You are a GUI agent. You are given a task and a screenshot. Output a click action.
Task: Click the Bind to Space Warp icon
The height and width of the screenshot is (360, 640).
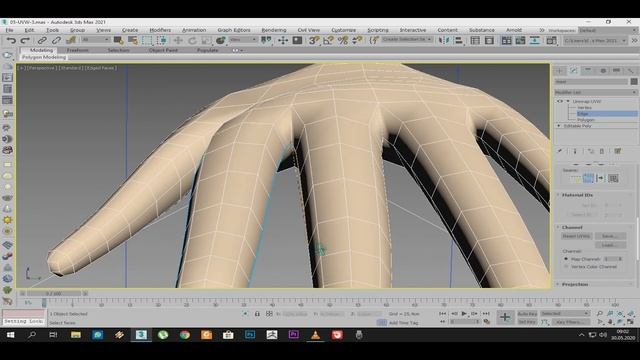(71, 40)
